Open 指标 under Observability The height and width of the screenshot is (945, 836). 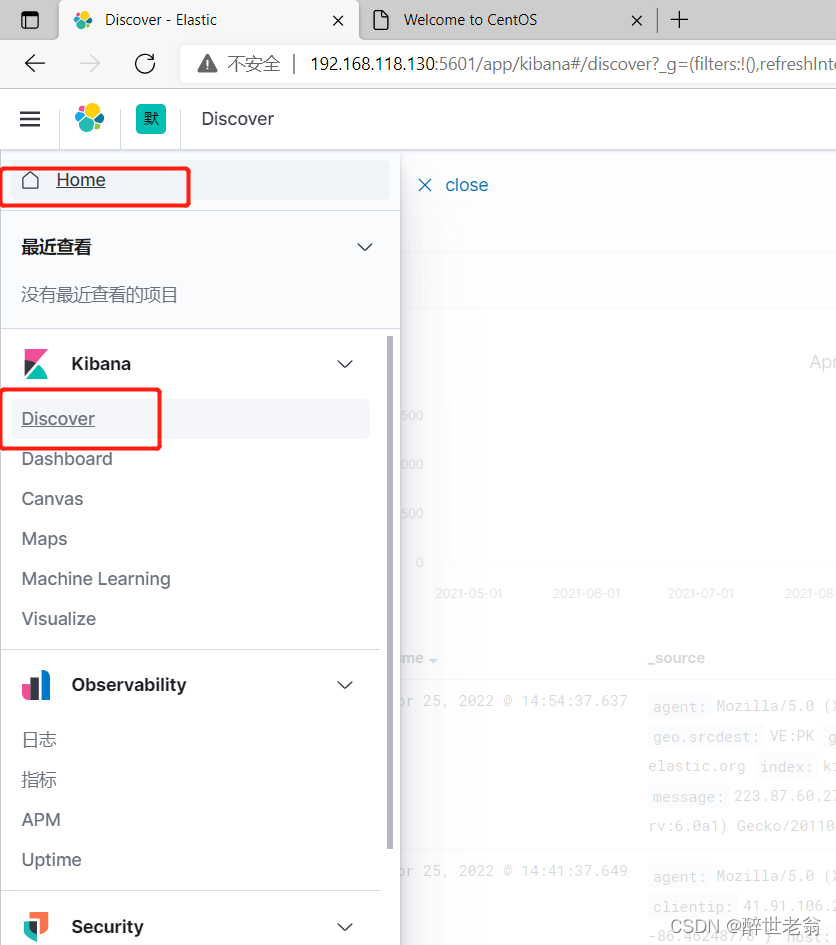(39, 780)
